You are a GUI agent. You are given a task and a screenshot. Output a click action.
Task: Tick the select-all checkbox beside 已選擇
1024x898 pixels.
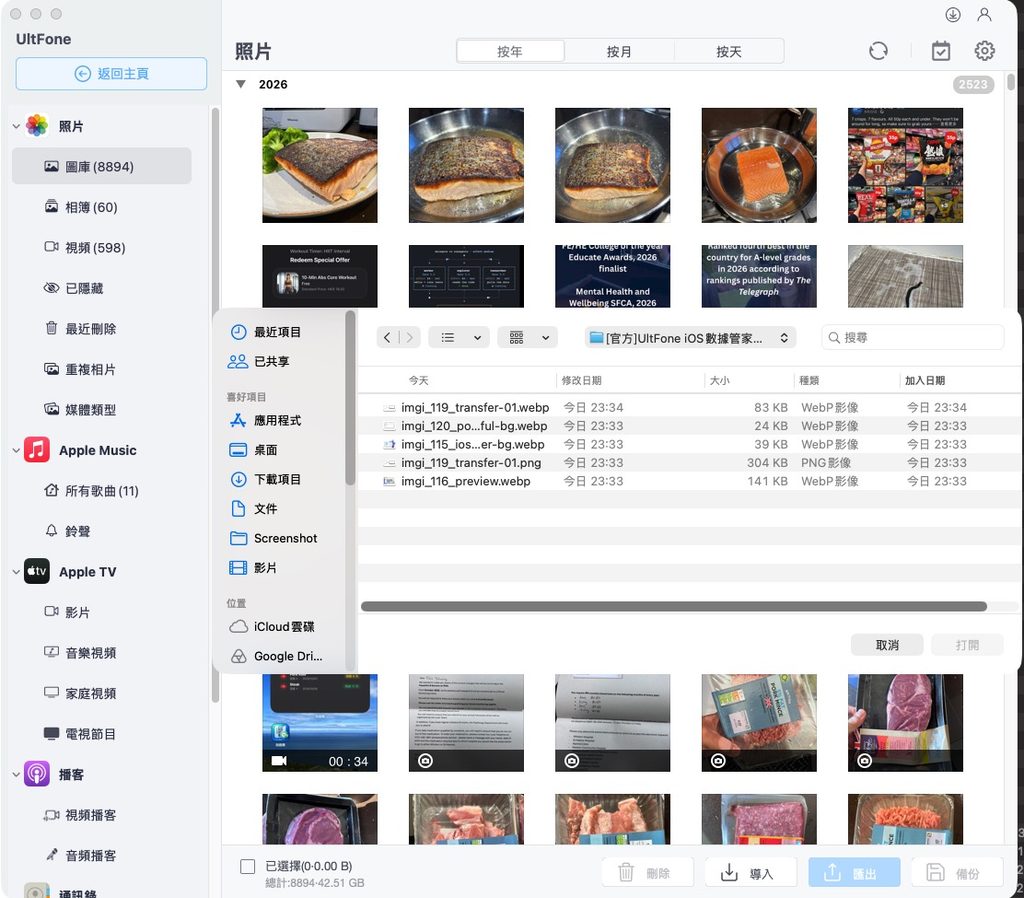(248, 866)
